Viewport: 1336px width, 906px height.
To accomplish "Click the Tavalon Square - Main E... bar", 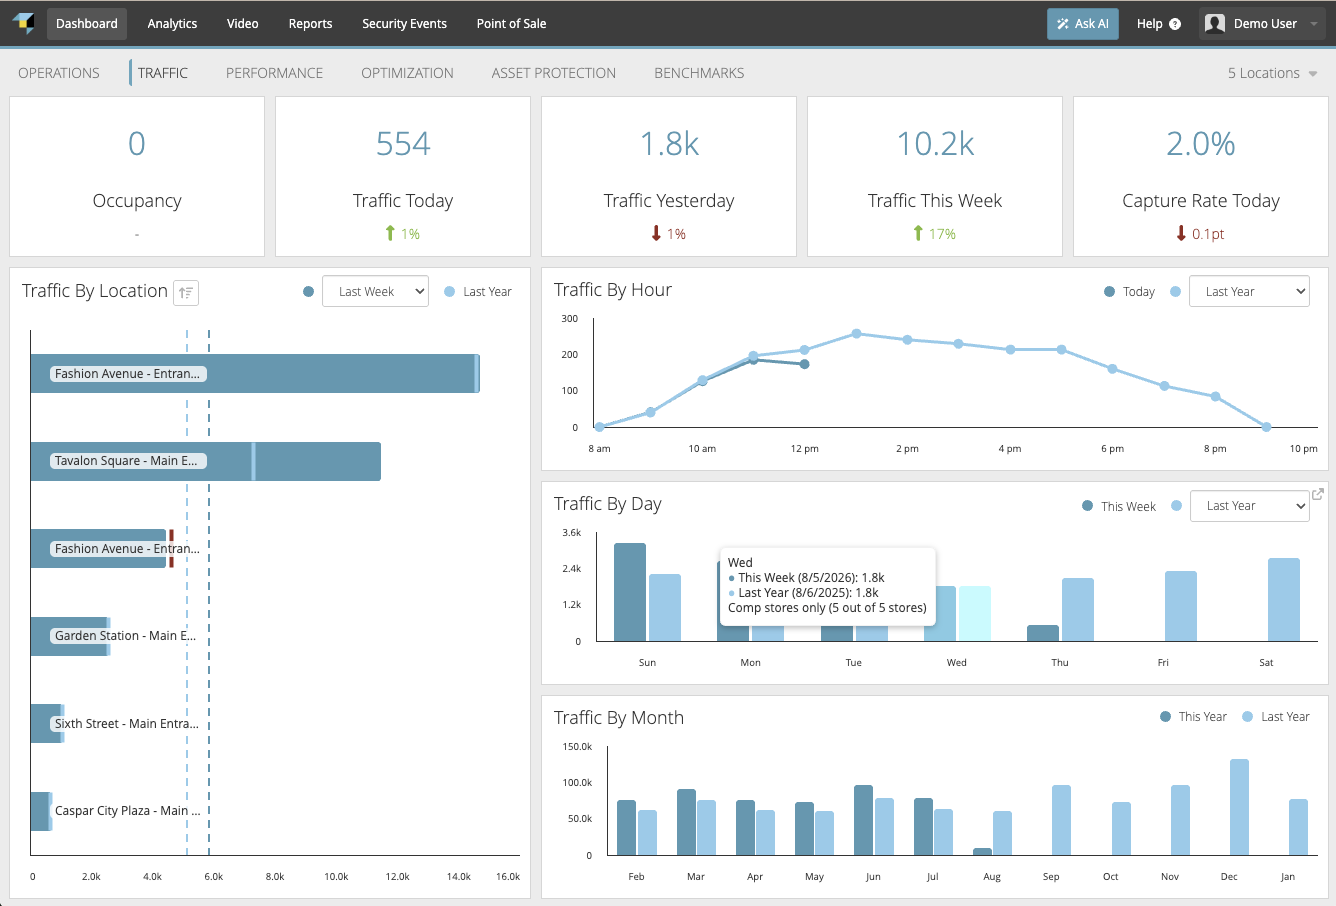I will (206, 461).
